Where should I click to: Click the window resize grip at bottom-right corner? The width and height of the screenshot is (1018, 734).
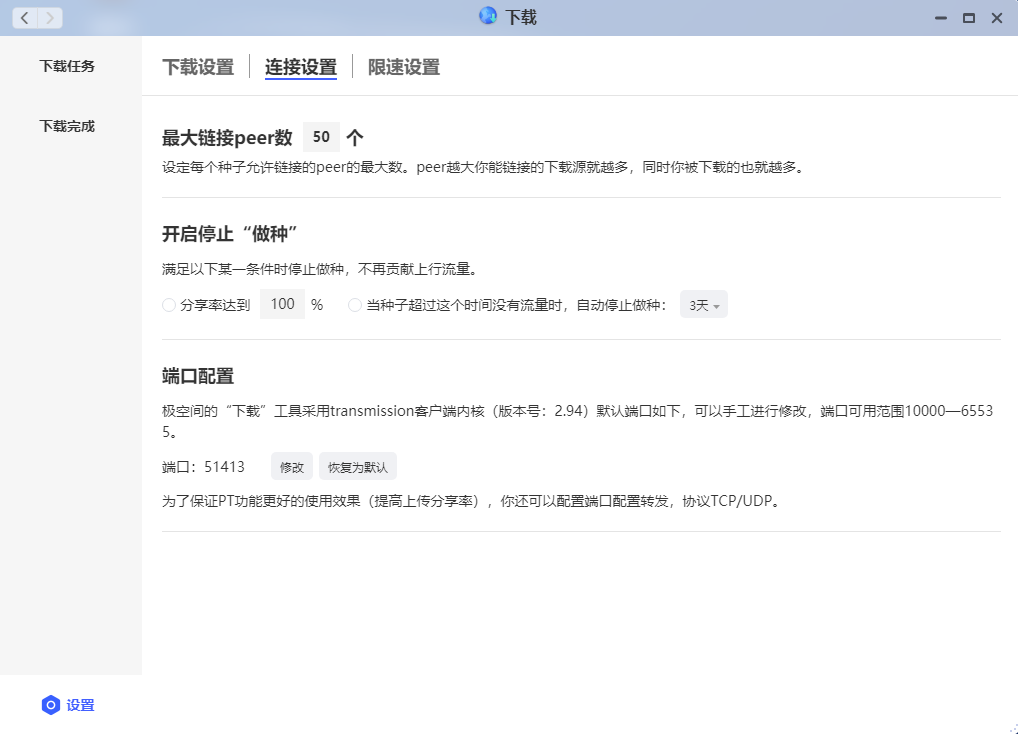(1010, 727)
